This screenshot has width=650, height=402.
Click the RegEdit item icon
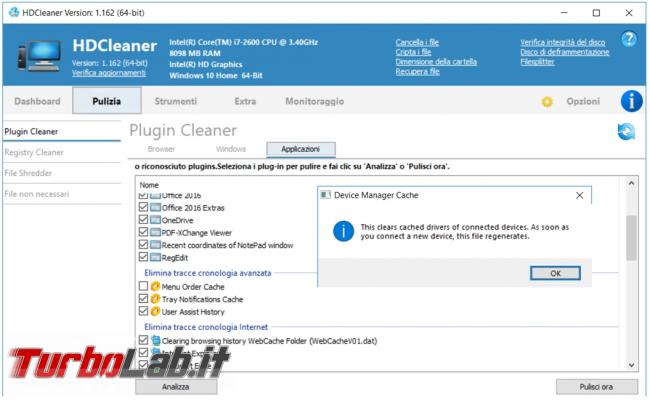155,257
